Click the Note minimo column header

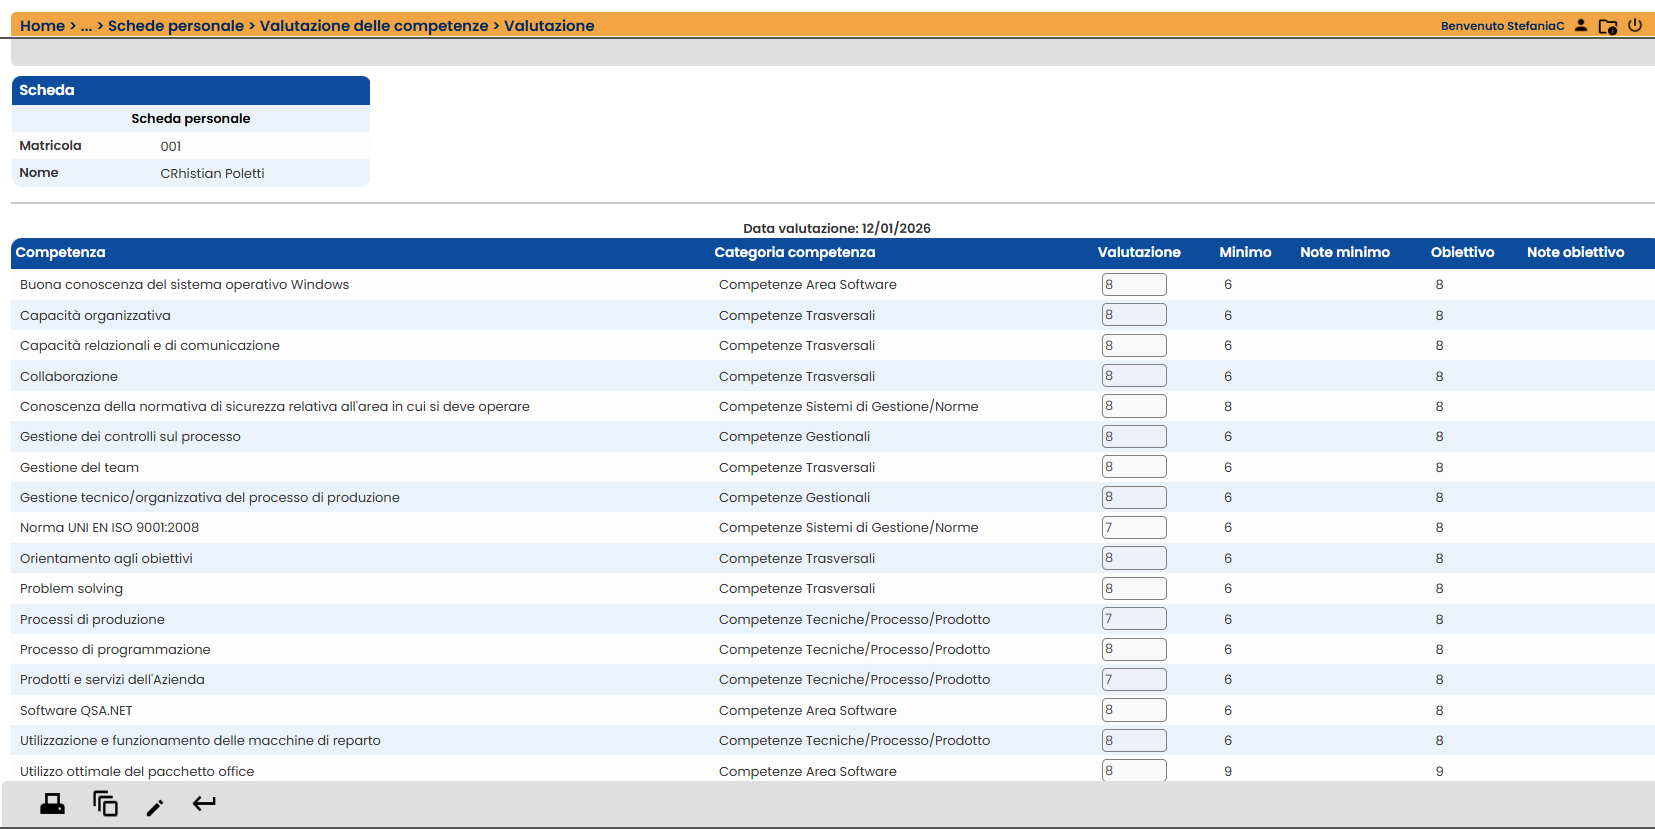pos(1345,253)
